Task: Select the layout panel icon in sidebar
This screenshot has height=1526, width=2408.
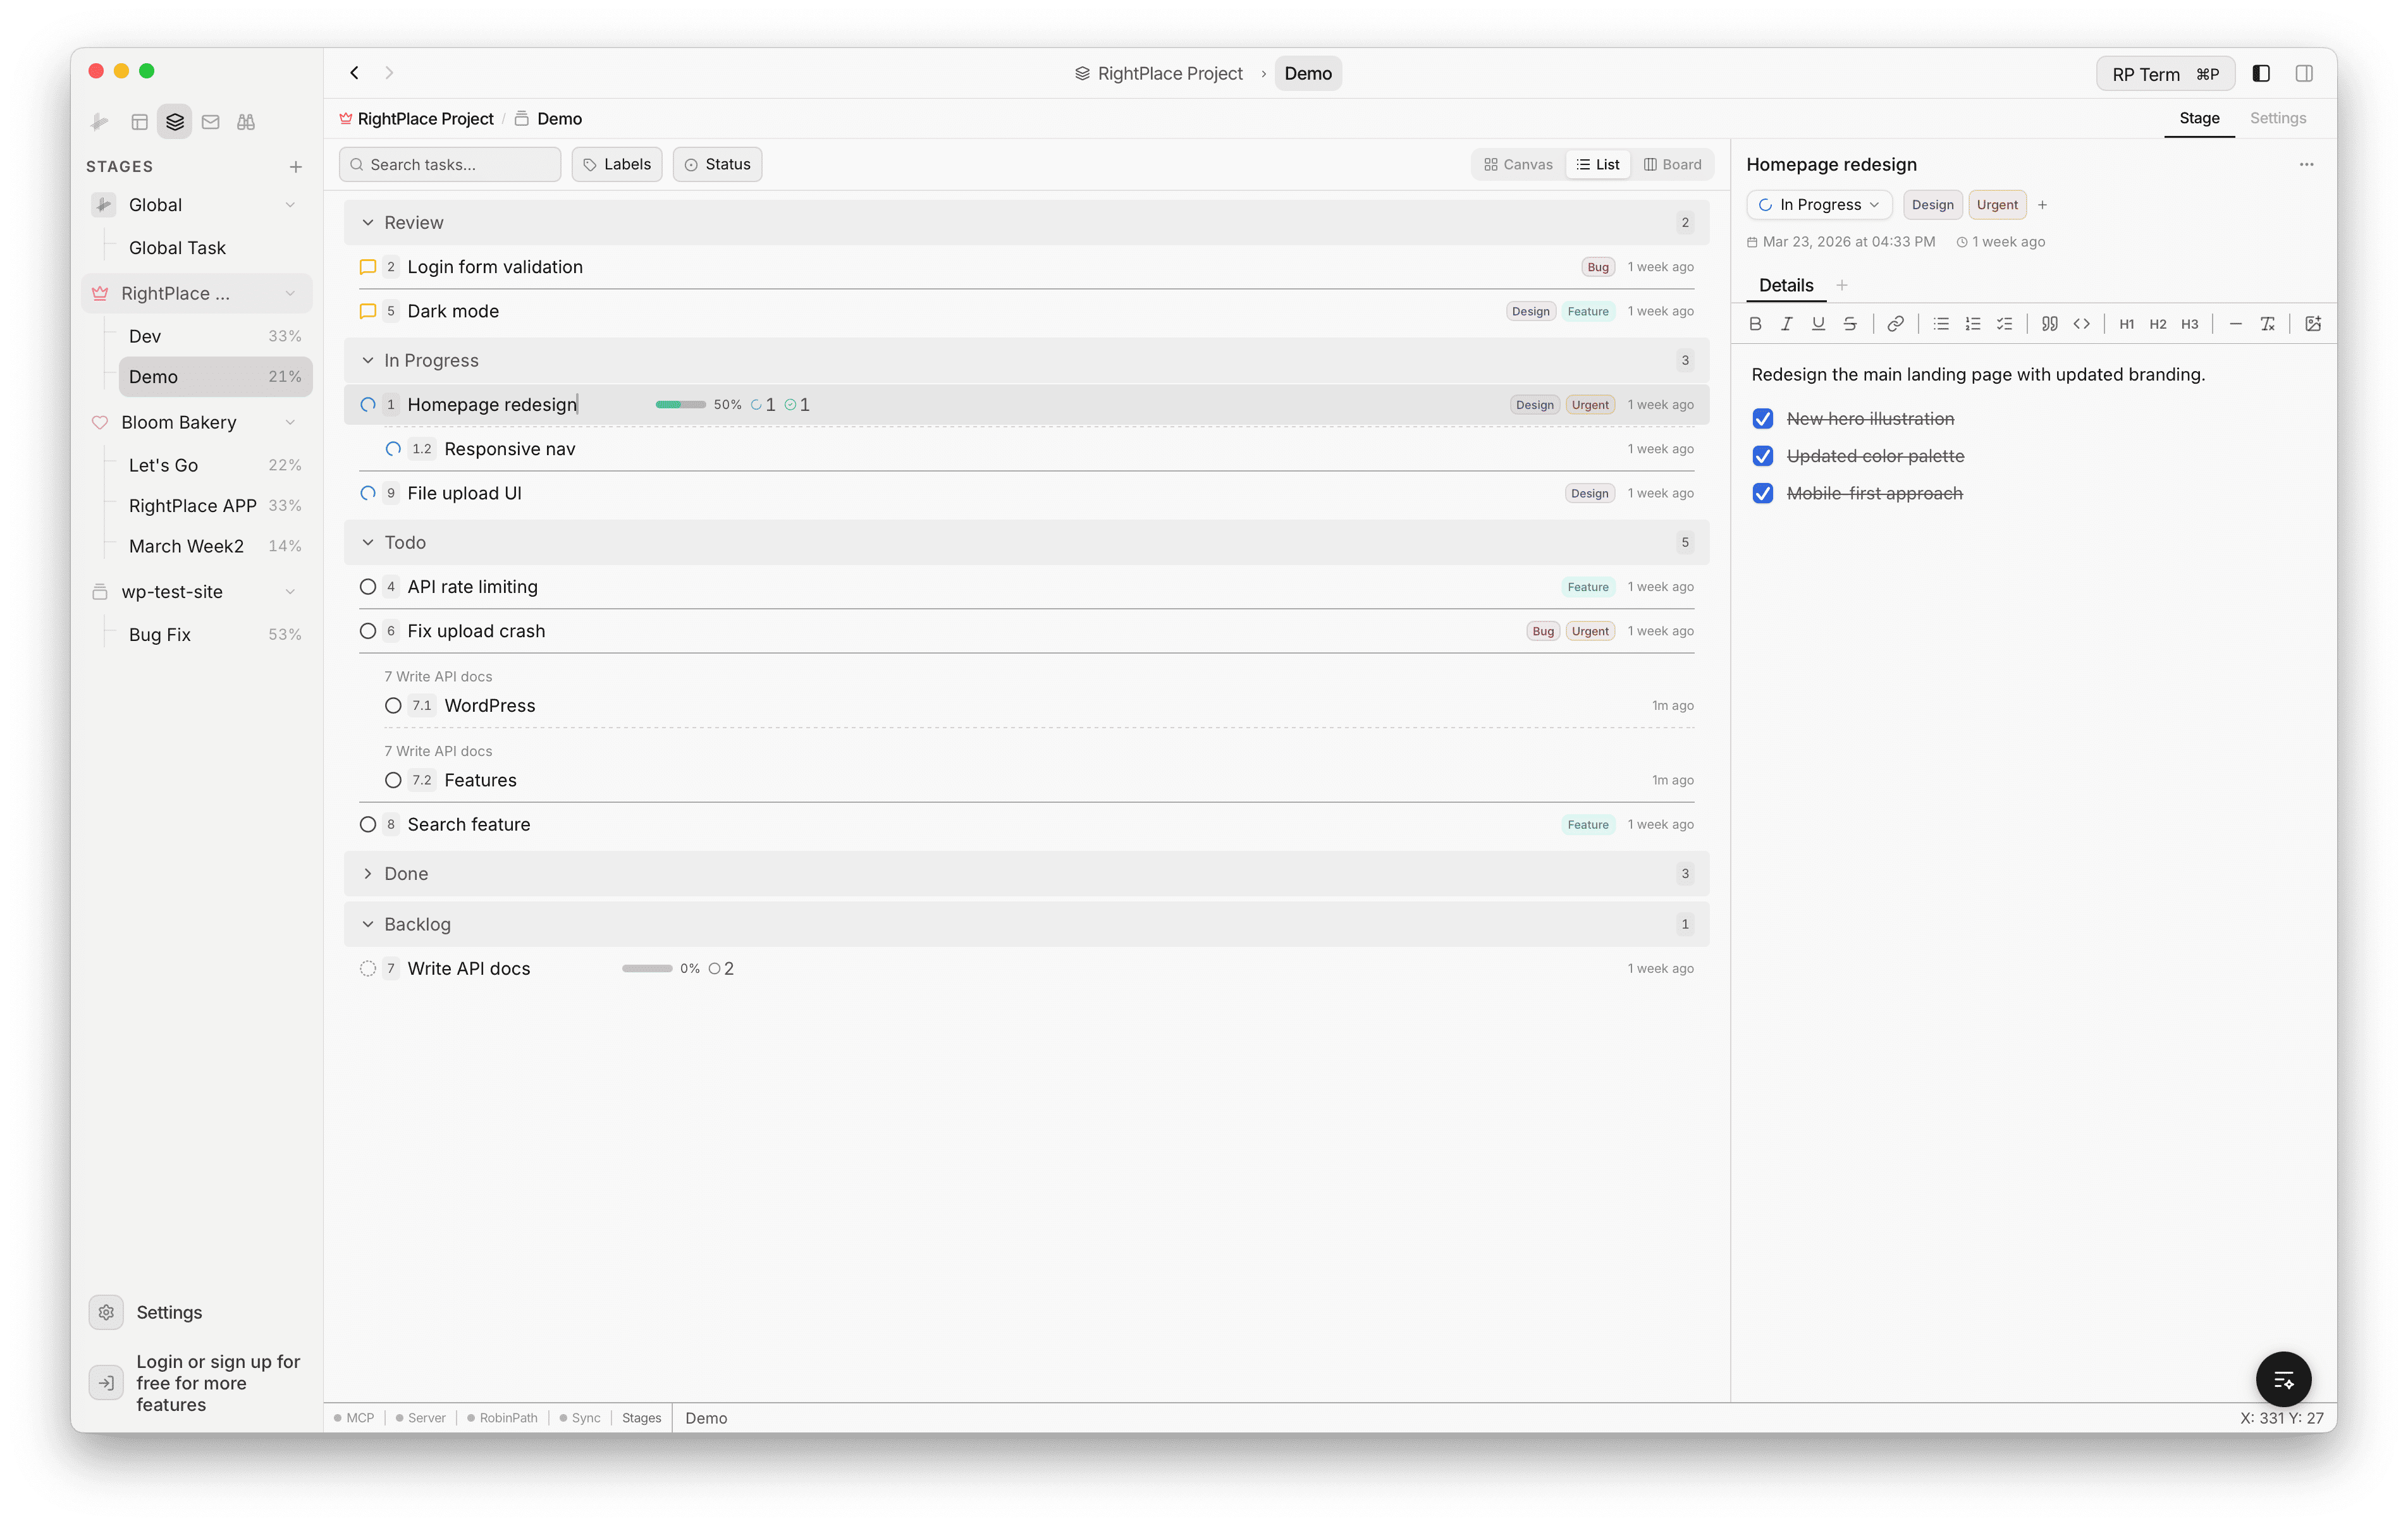Action: 140,121
